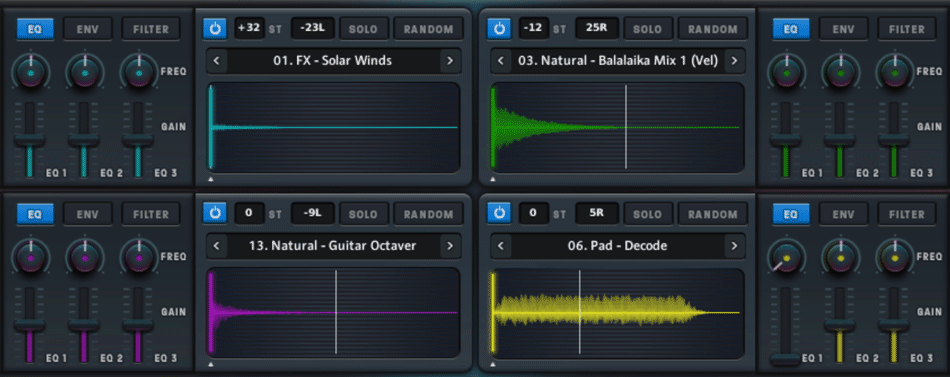This screenshot has height=377, width=950.
Task: Toggle power for the Guitar Octaver layer
Action: pyautogui.click(x=214, y=213)
